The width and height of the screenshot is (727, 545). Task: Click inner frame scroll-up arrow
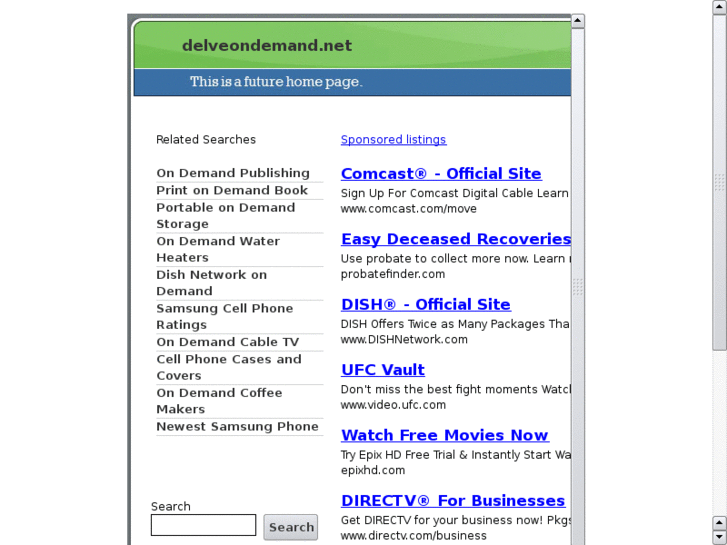tap(577, 20)
